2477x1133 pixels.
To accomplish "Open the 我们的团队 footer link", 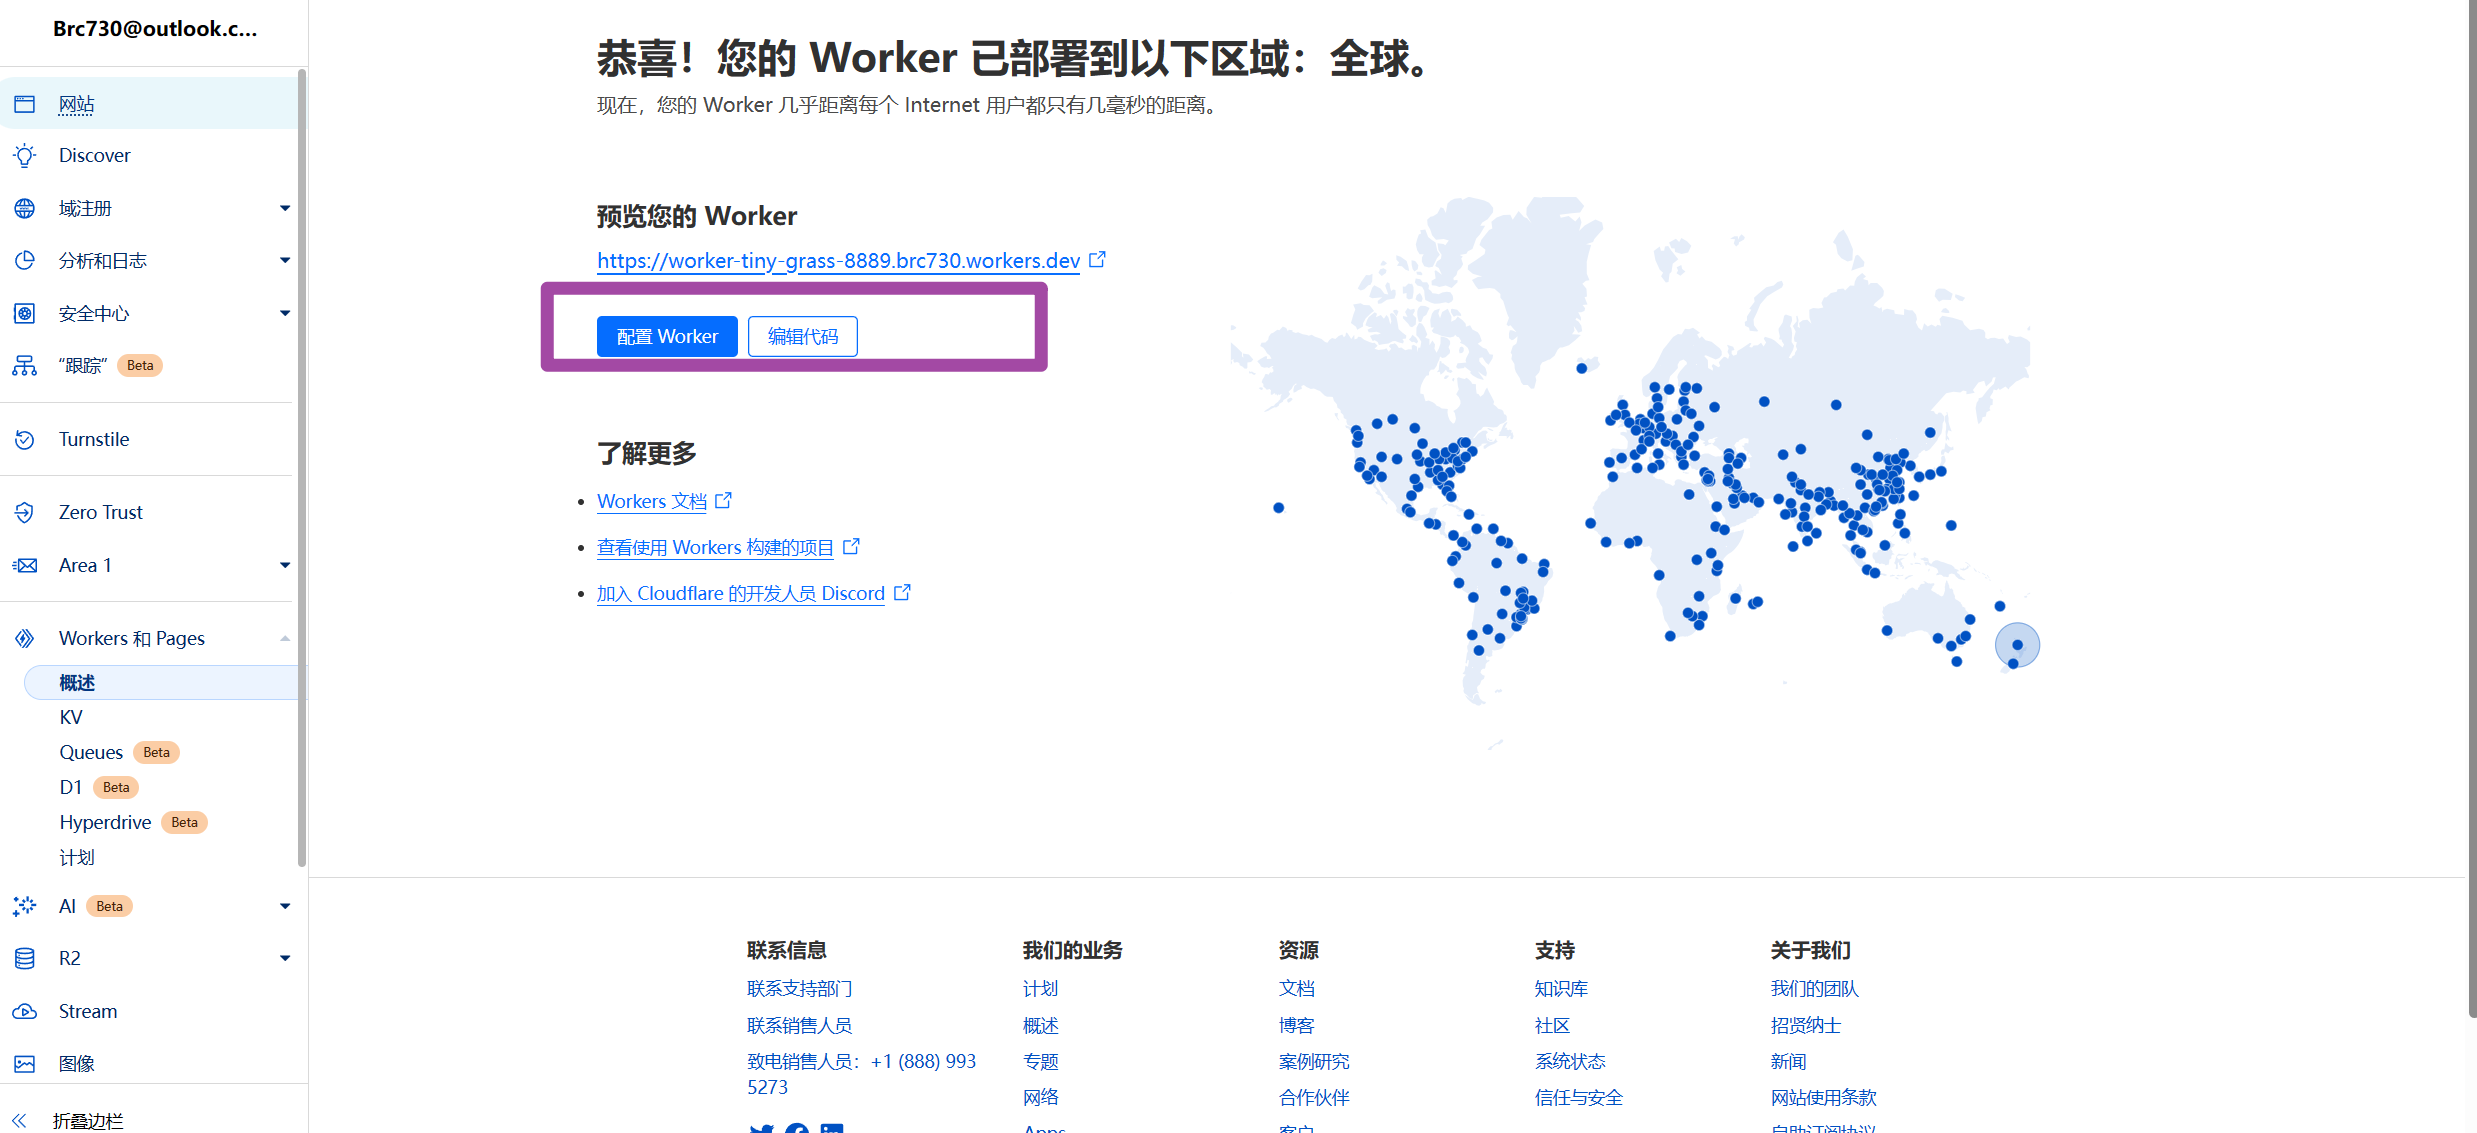I will click(1815, 988).
